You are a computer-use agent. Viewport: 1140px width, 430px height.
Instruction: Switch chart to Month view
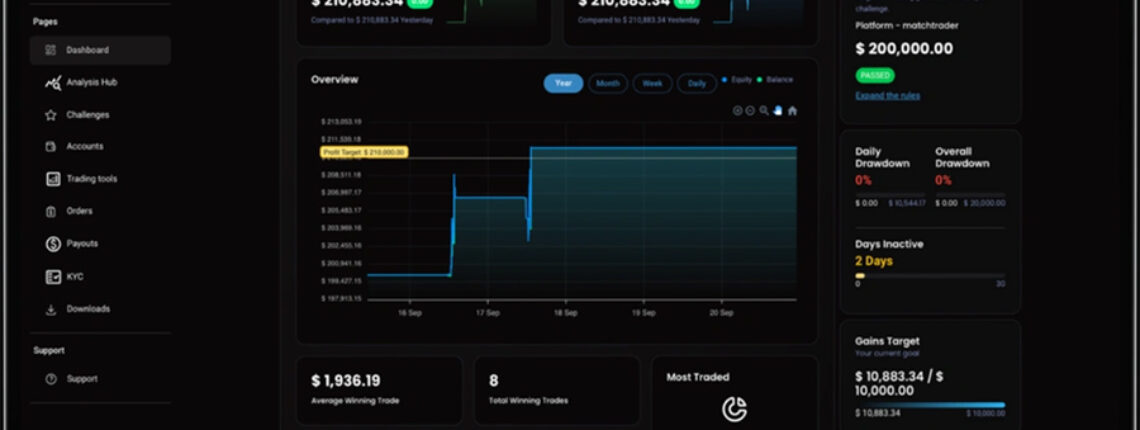(x=608, y=84)
